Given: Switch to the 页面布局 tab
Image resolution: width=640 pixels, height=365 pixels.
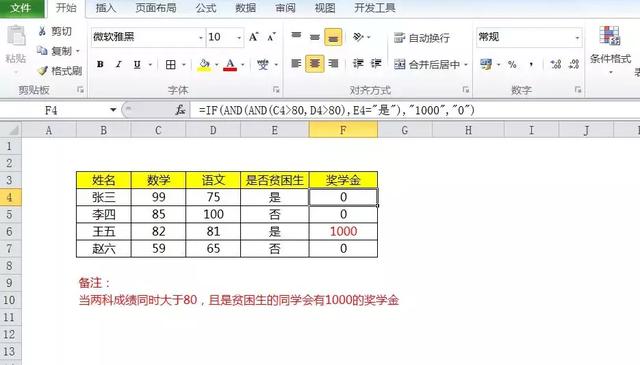Looking at the screenshot, I should click(x=156, y=8).
